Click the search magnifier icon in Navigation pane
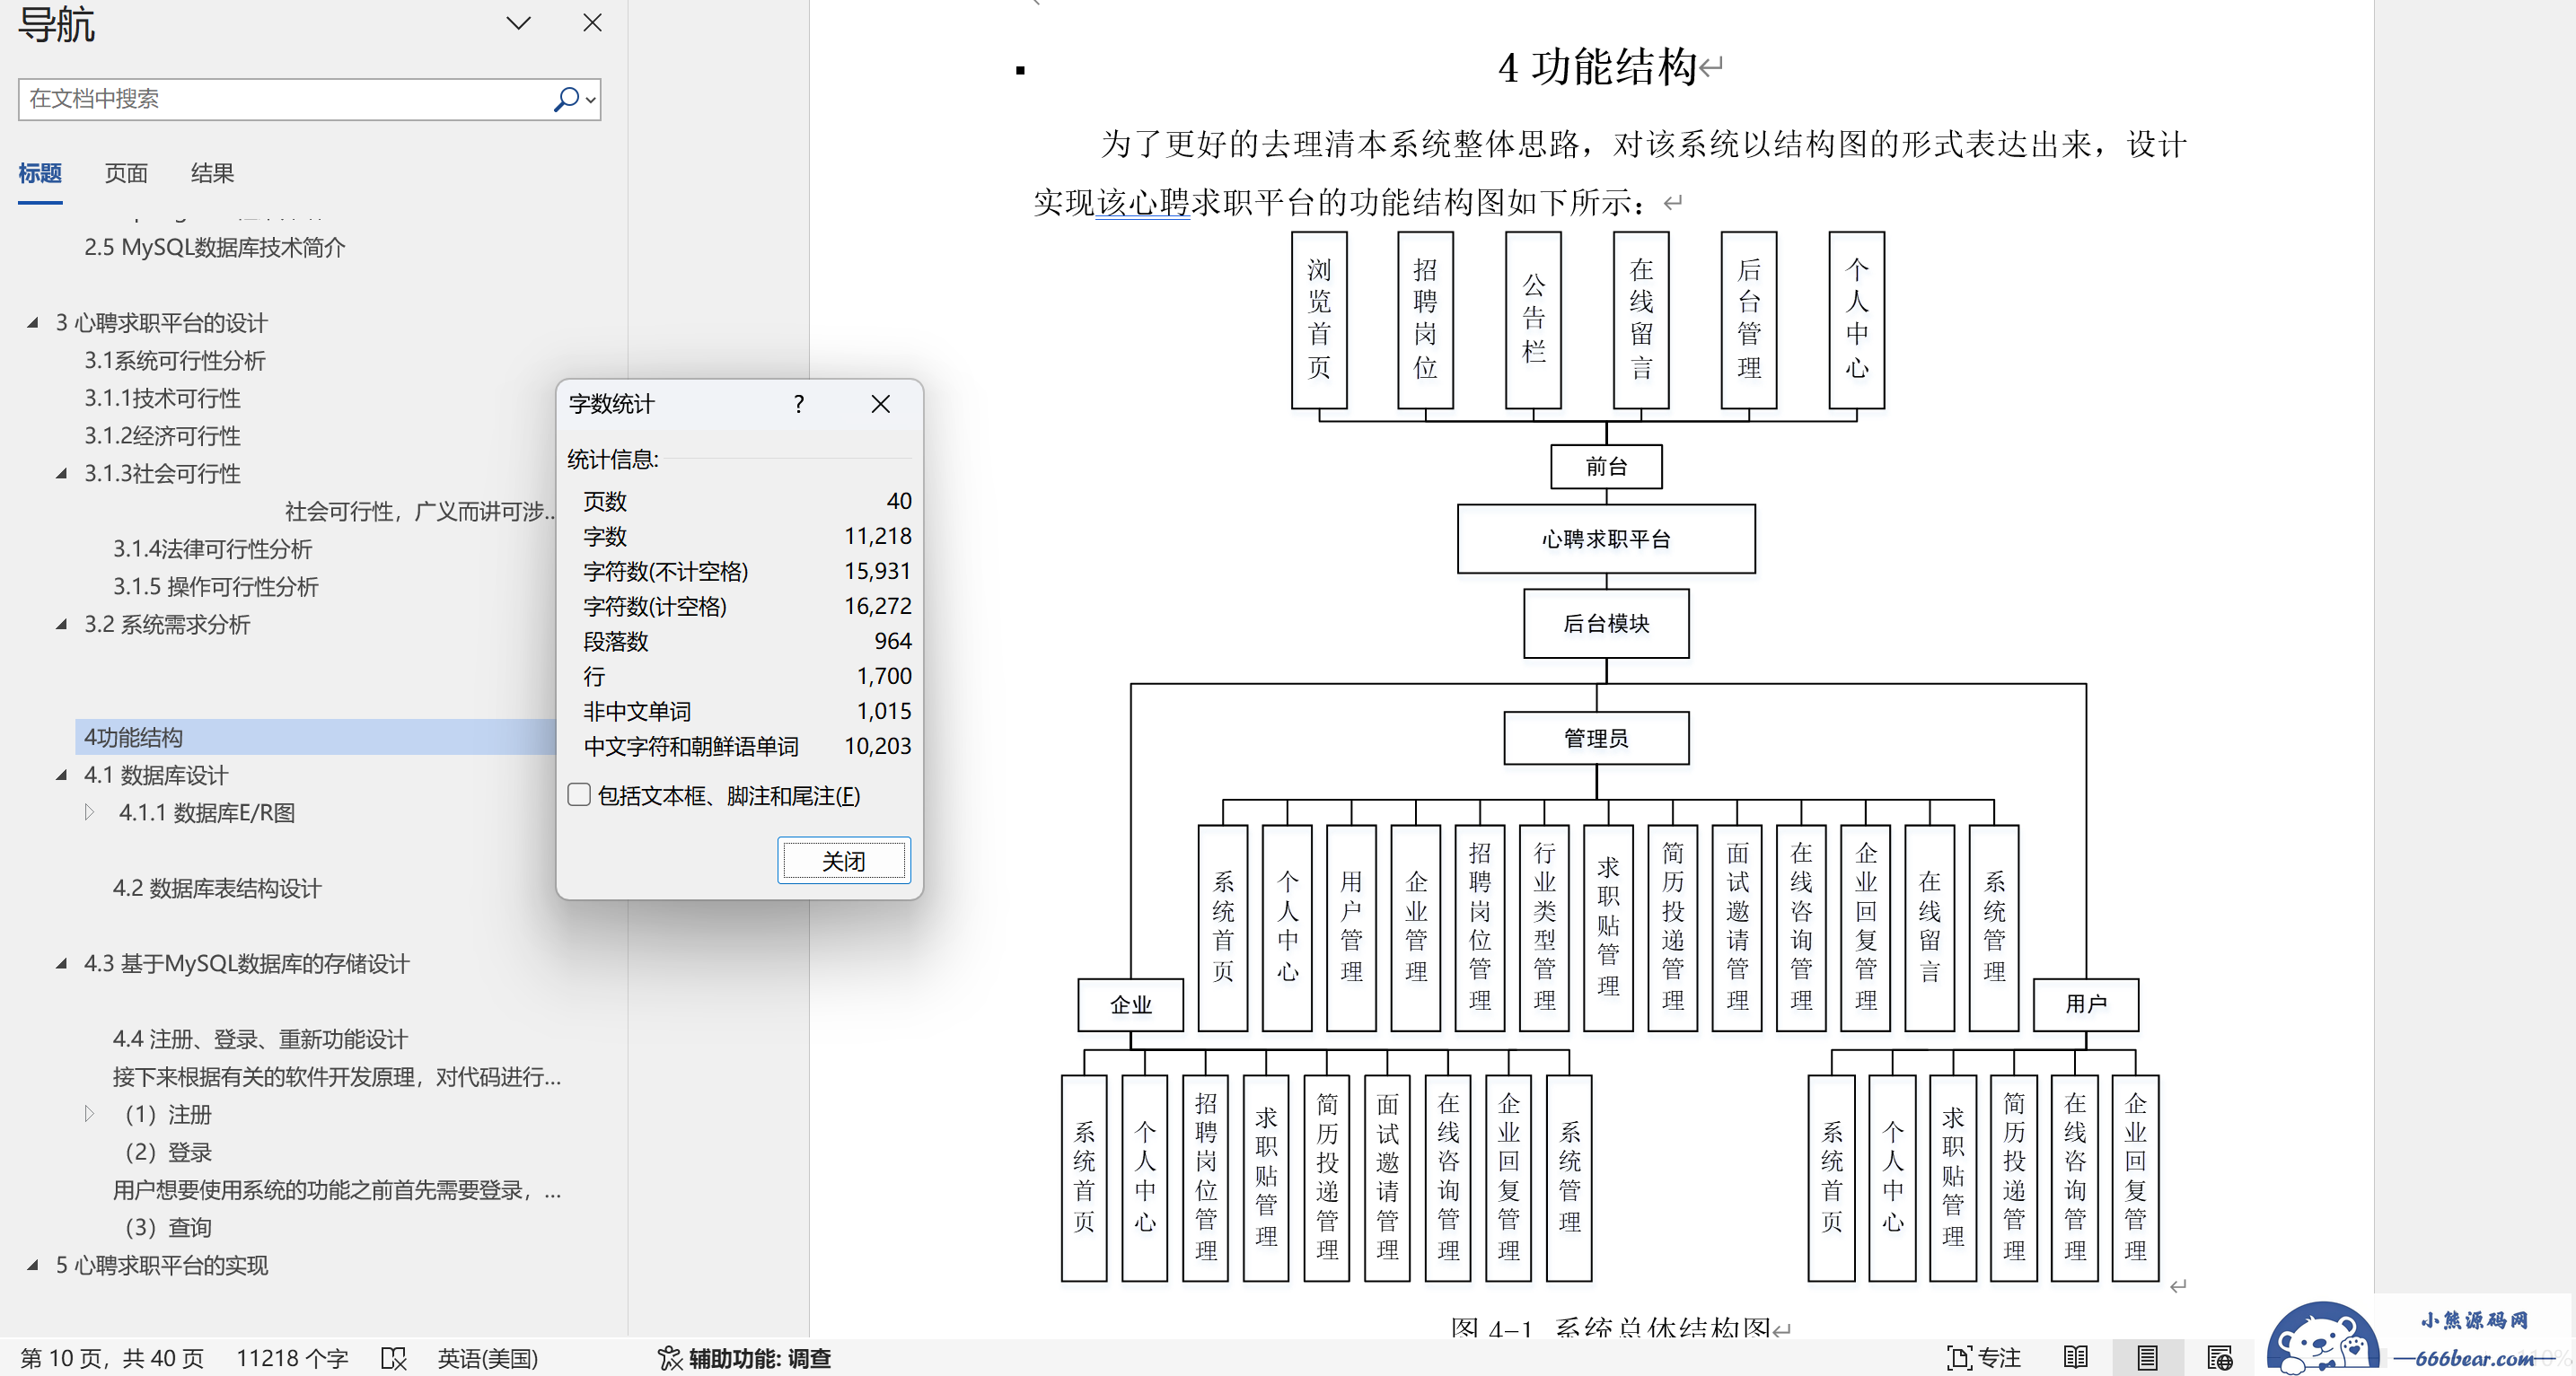 pos(566,99)
